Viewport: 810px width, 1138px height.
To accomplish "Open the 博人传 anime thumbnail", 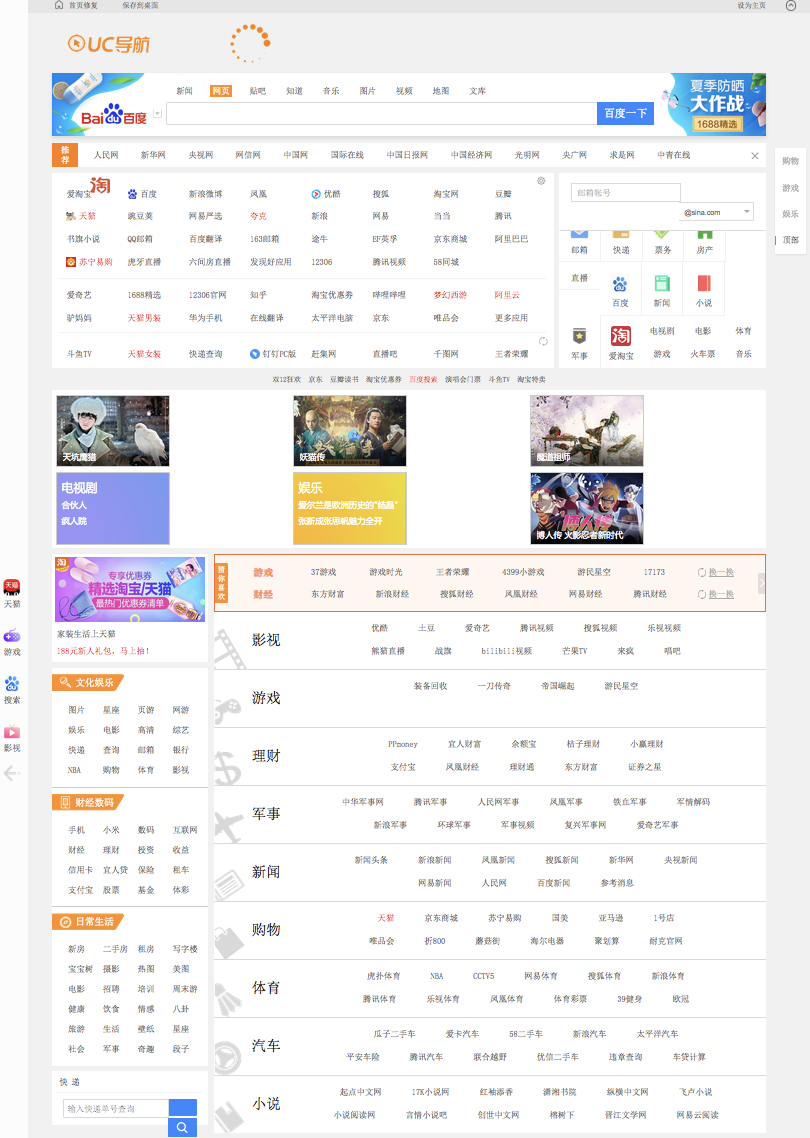I will pos(586,508).
